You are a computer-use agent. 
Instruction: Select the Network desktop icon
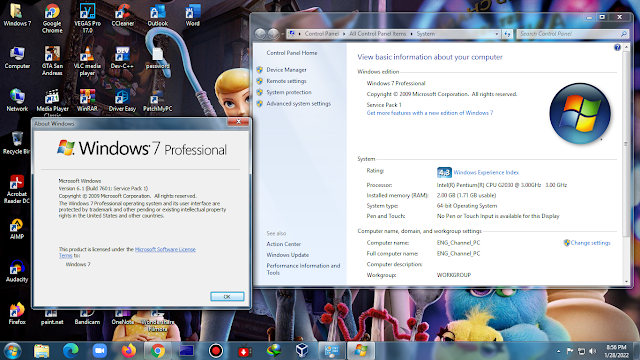17,100
